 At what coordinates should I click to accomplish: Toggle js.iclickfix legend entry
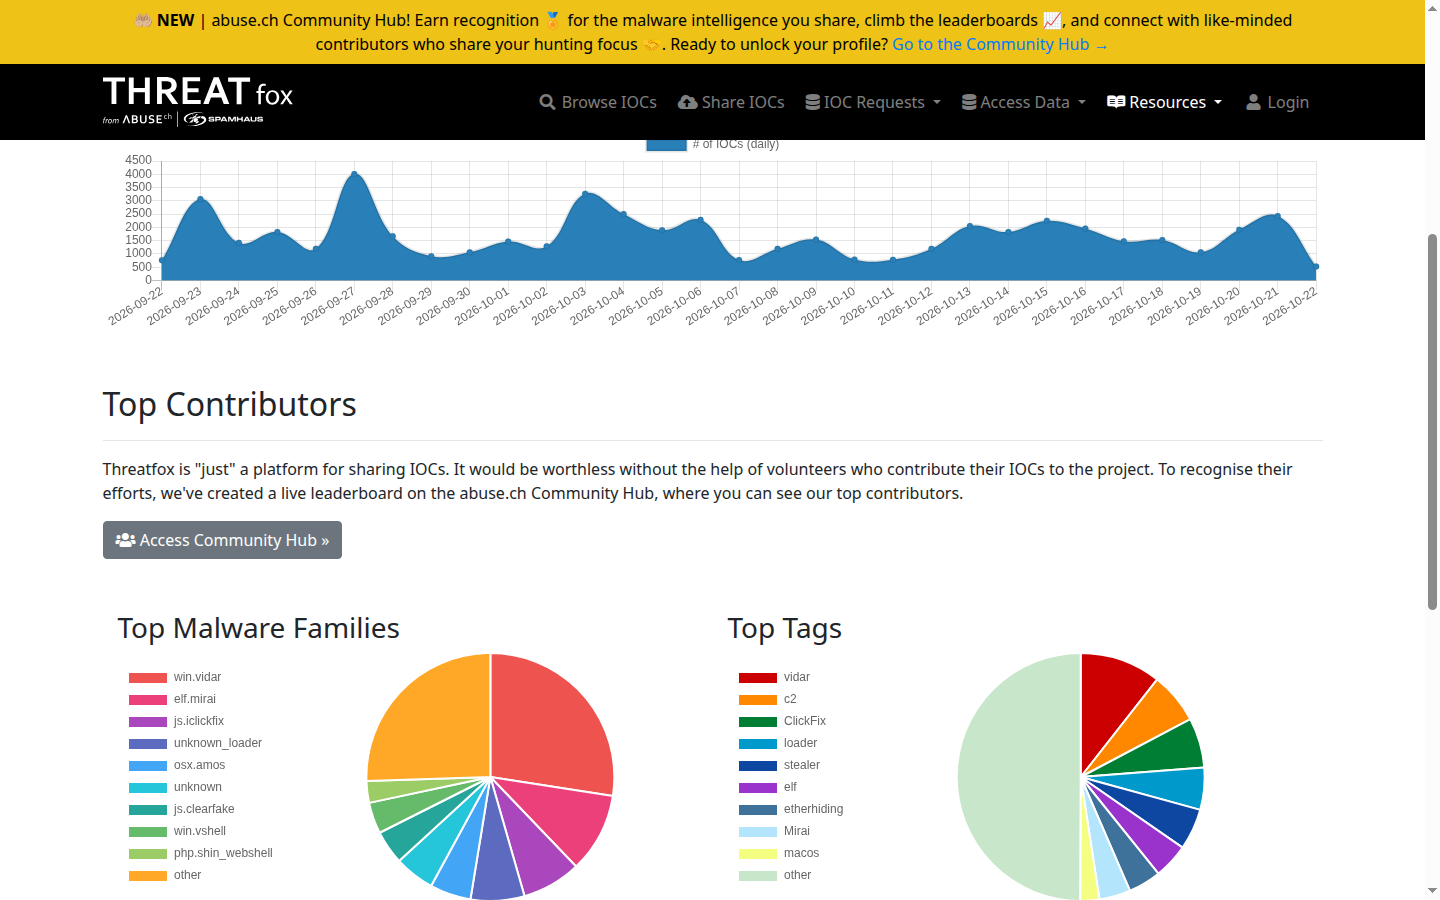coord(176,721)
